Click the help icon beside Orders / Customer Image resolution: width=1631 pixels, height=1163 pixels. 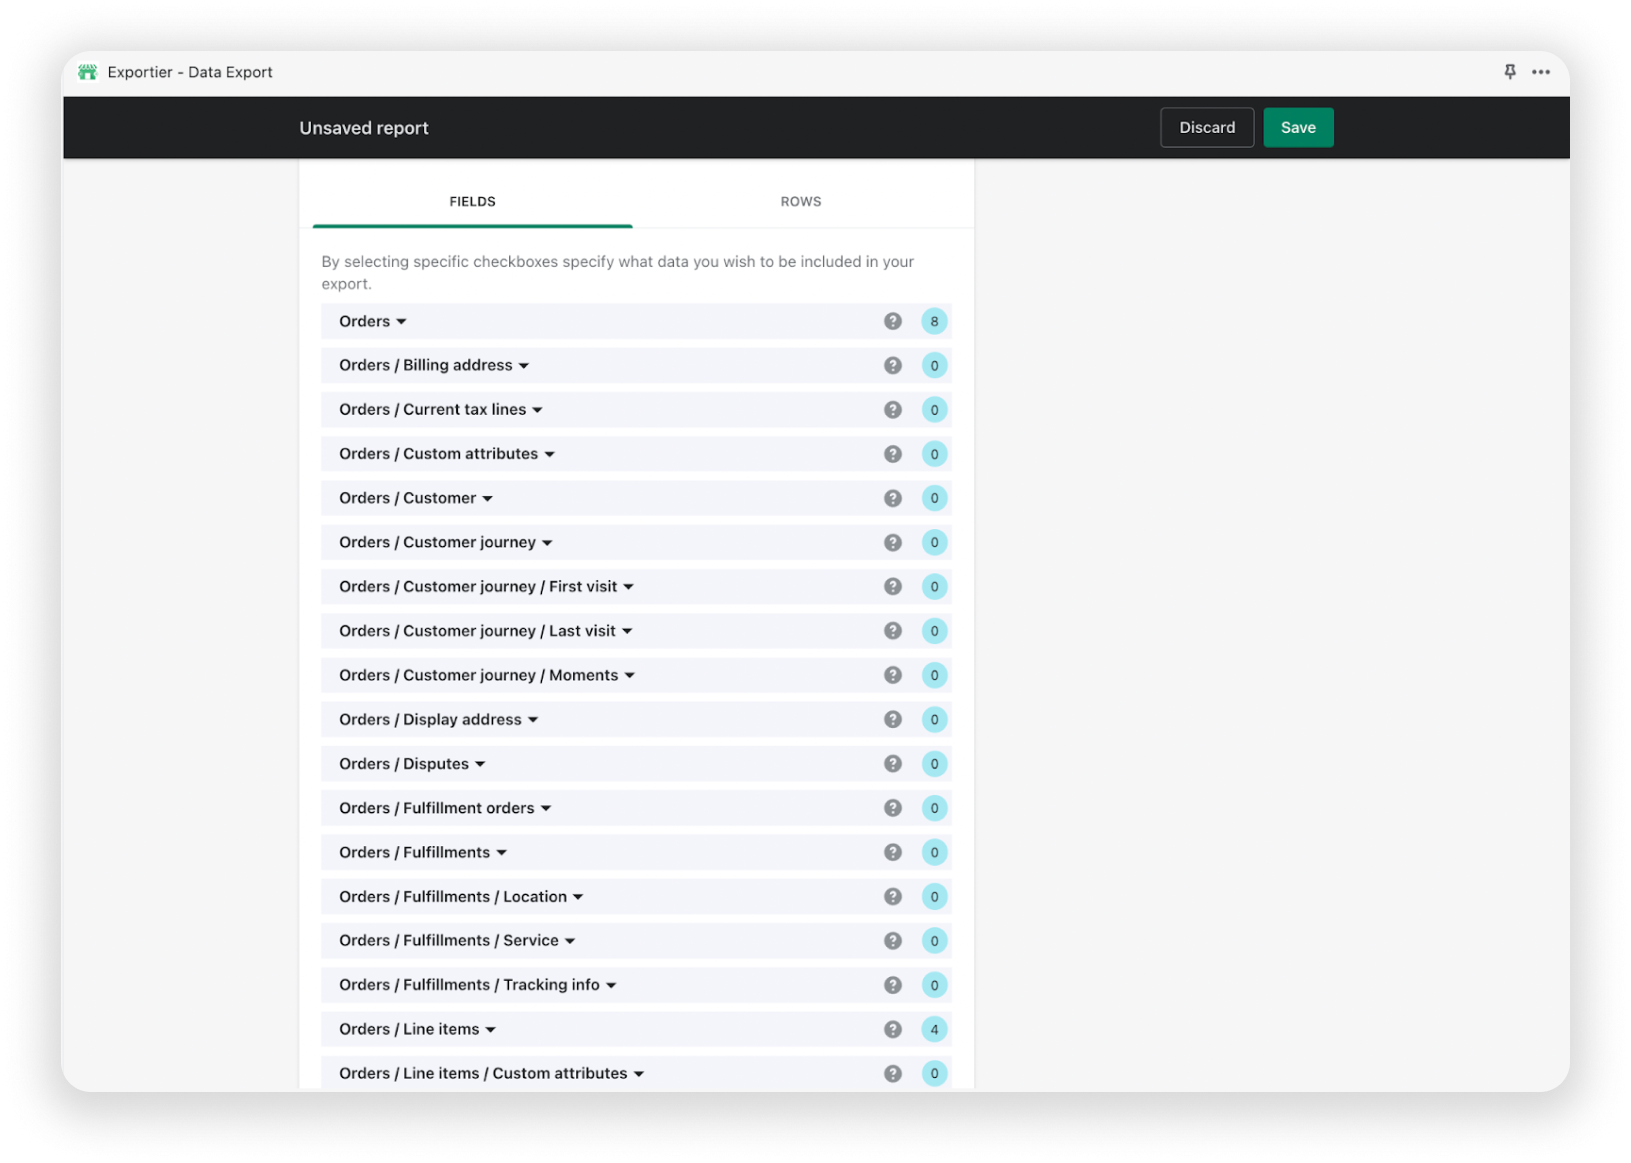pyautogui.click(x=892, y=497)
